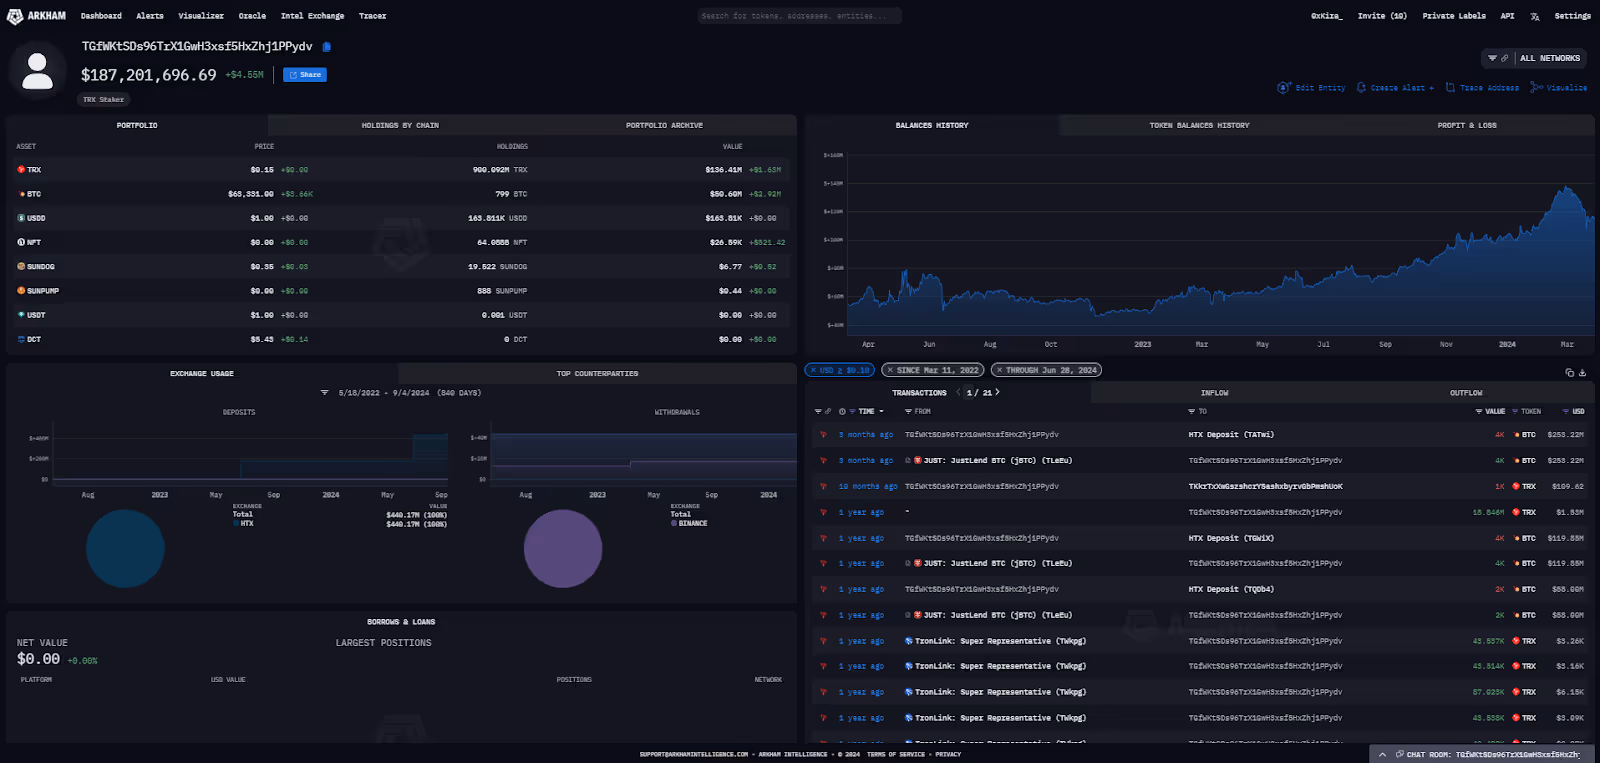The height and width of the screenshot is (763, 1600).
Task: Download transactions with the download icon
Action: tap(1582, 372)
